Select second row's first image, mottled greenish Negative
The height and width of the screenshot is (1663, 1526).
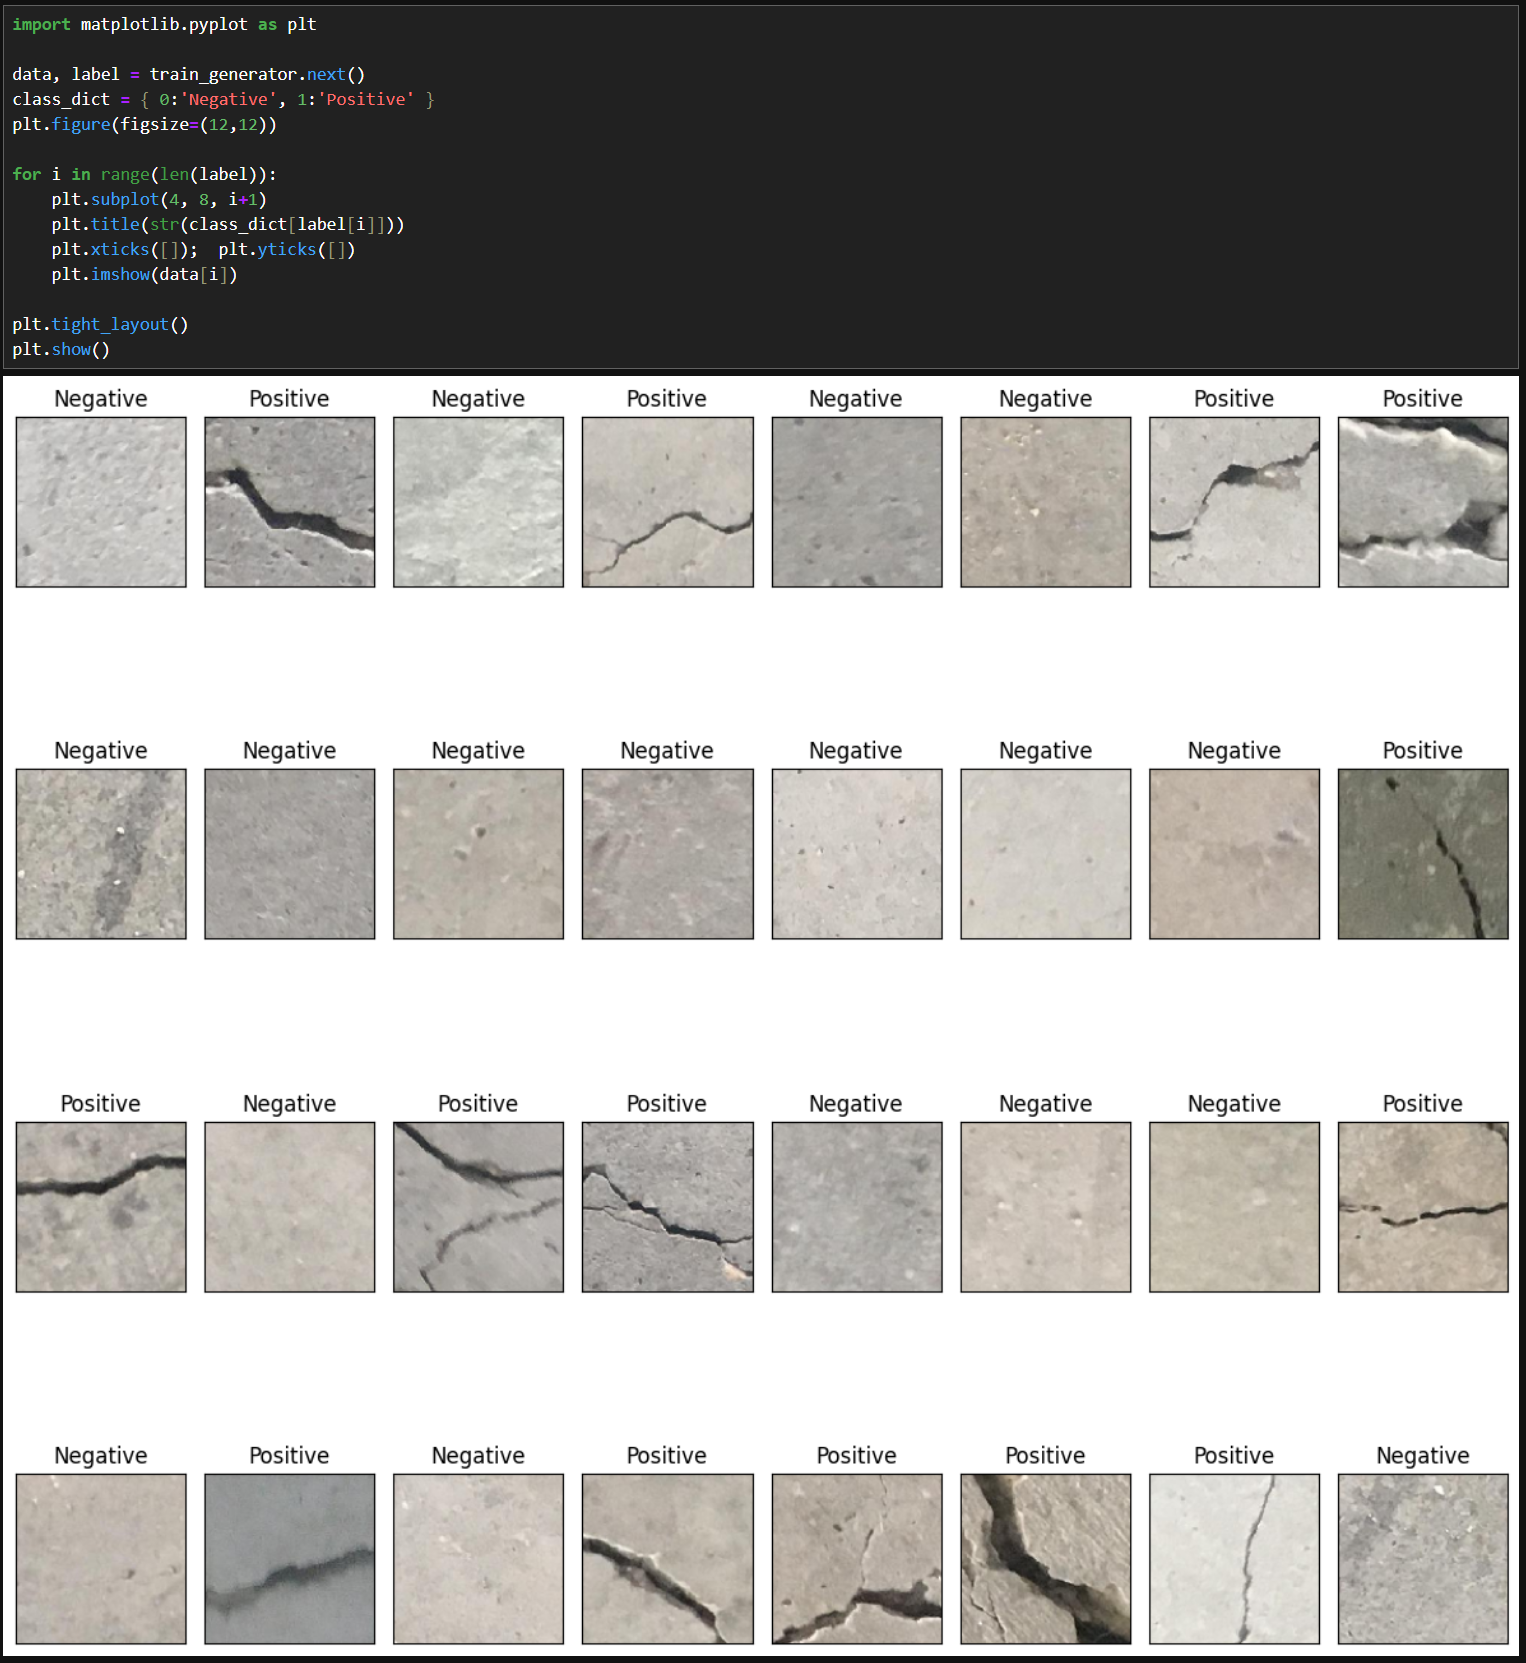(x=101, y=854)
